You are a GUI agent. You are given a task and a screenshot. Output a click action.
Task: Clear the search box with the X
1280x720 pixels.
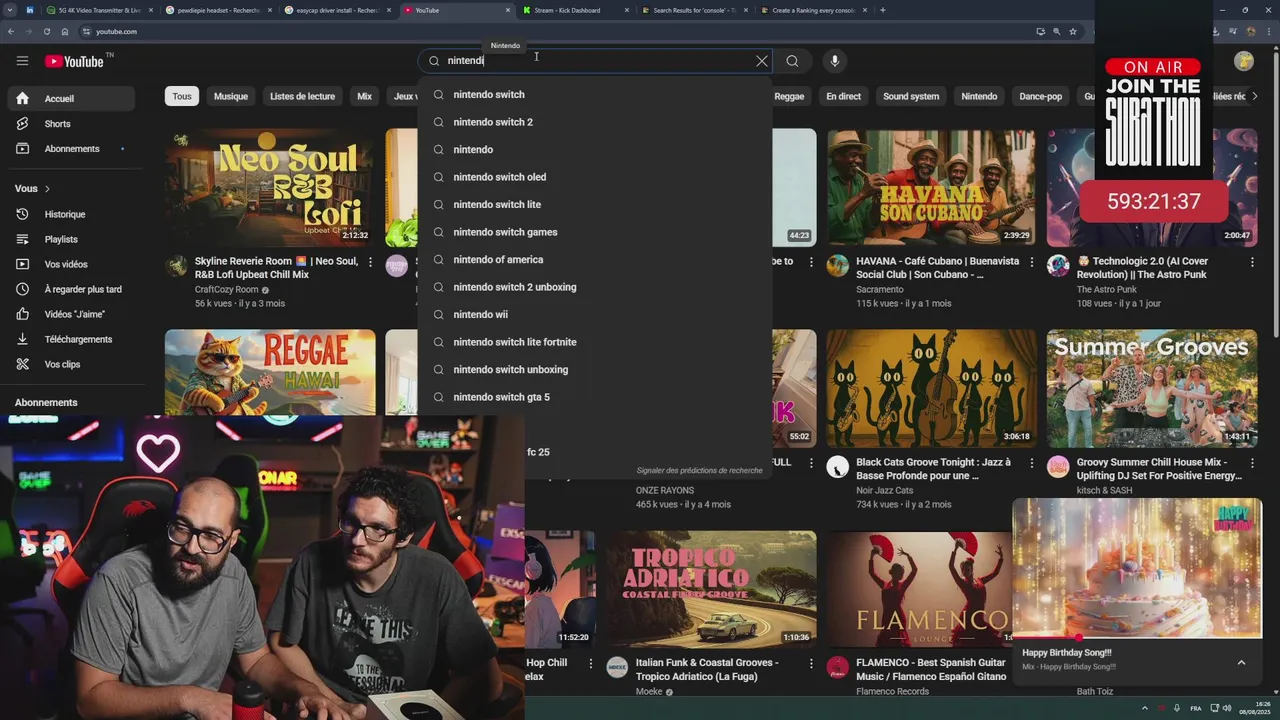coord(762,61)
